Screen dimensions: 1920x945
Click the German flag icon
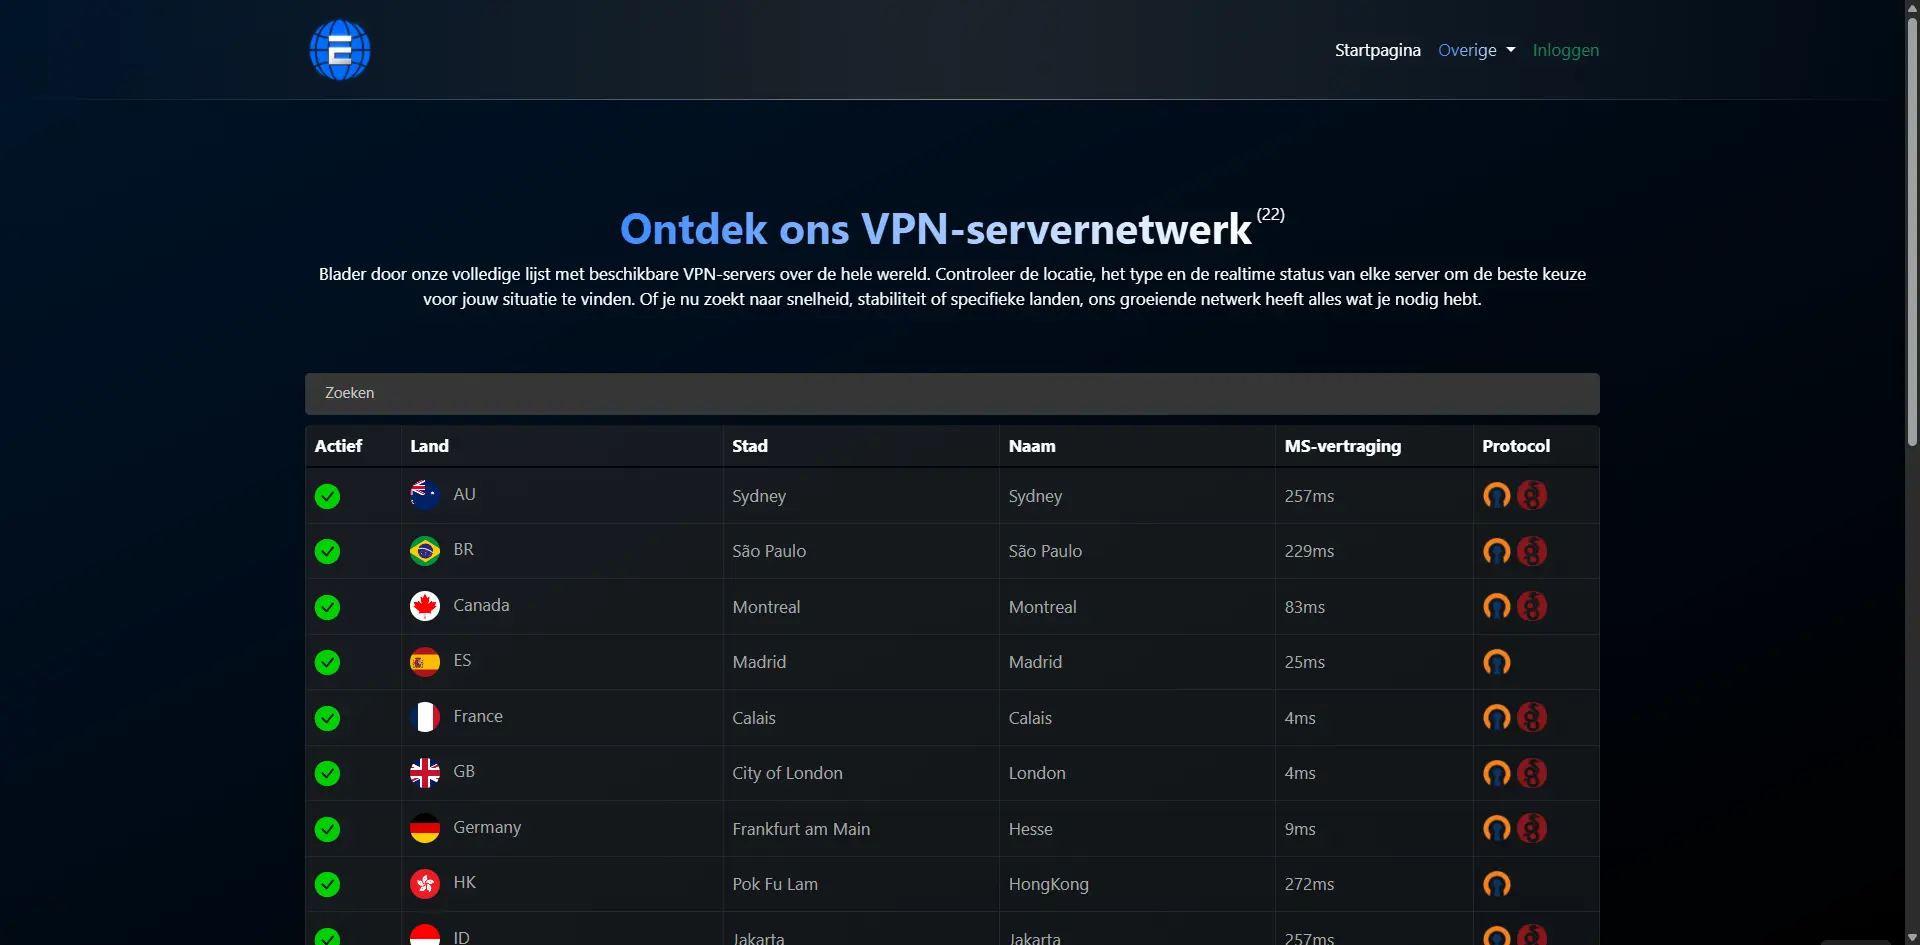click(425, 828)
